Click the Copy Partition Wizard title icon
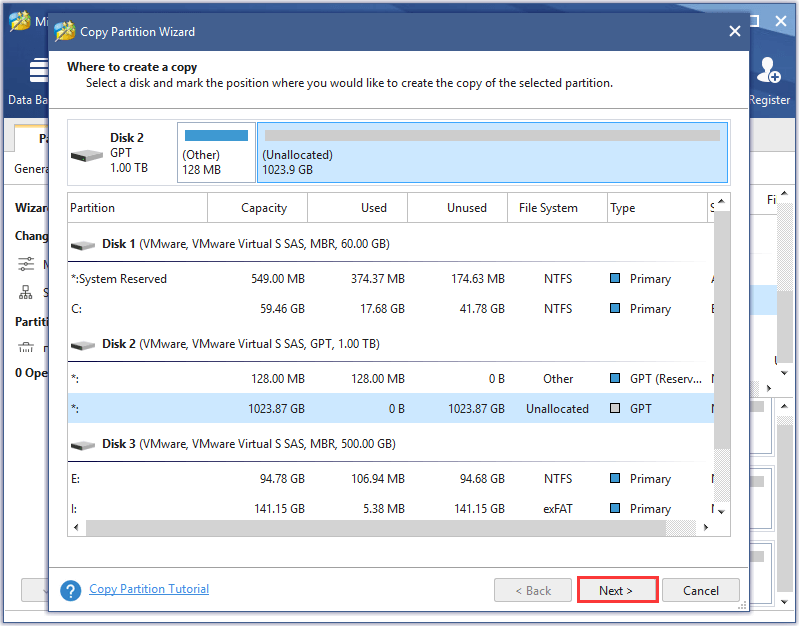 (65, 32)
